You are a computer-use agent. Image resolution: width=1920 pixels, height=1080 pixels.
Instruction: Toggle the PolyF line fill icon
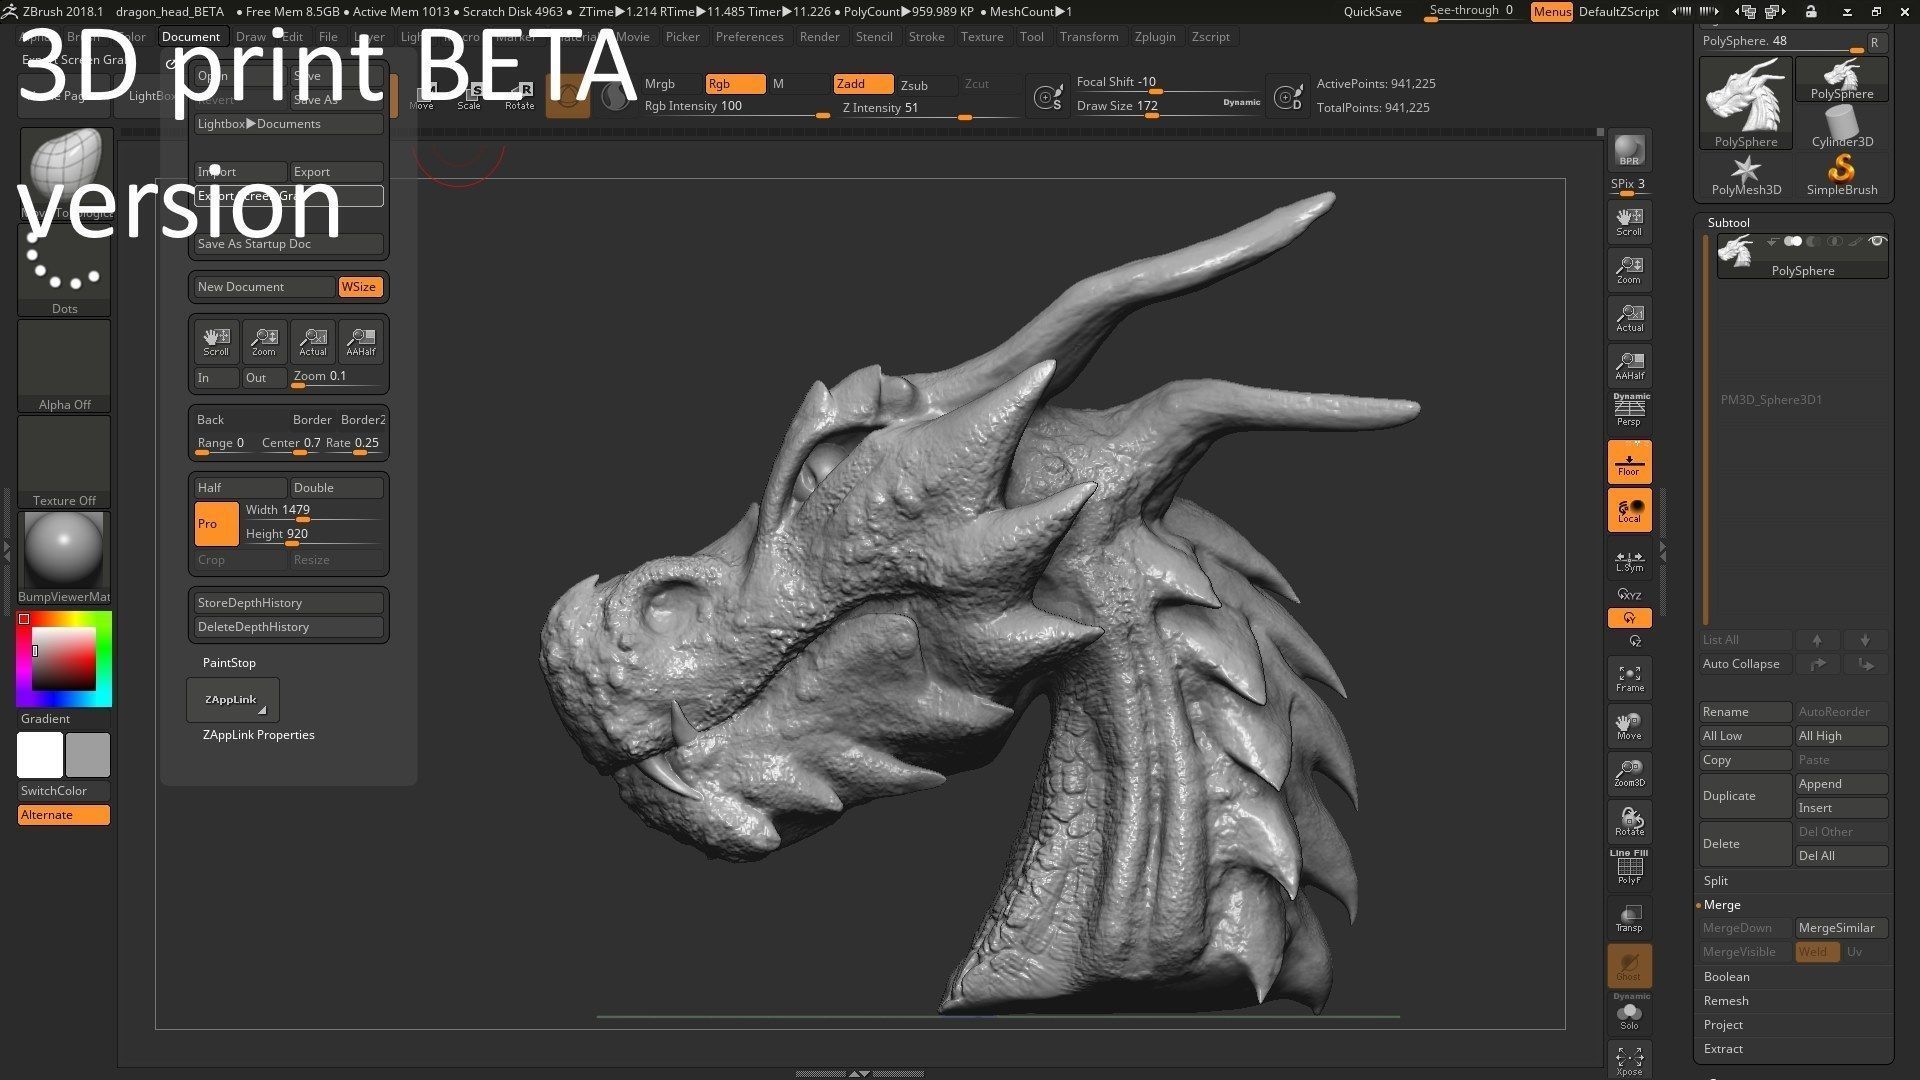[1629, 867]
